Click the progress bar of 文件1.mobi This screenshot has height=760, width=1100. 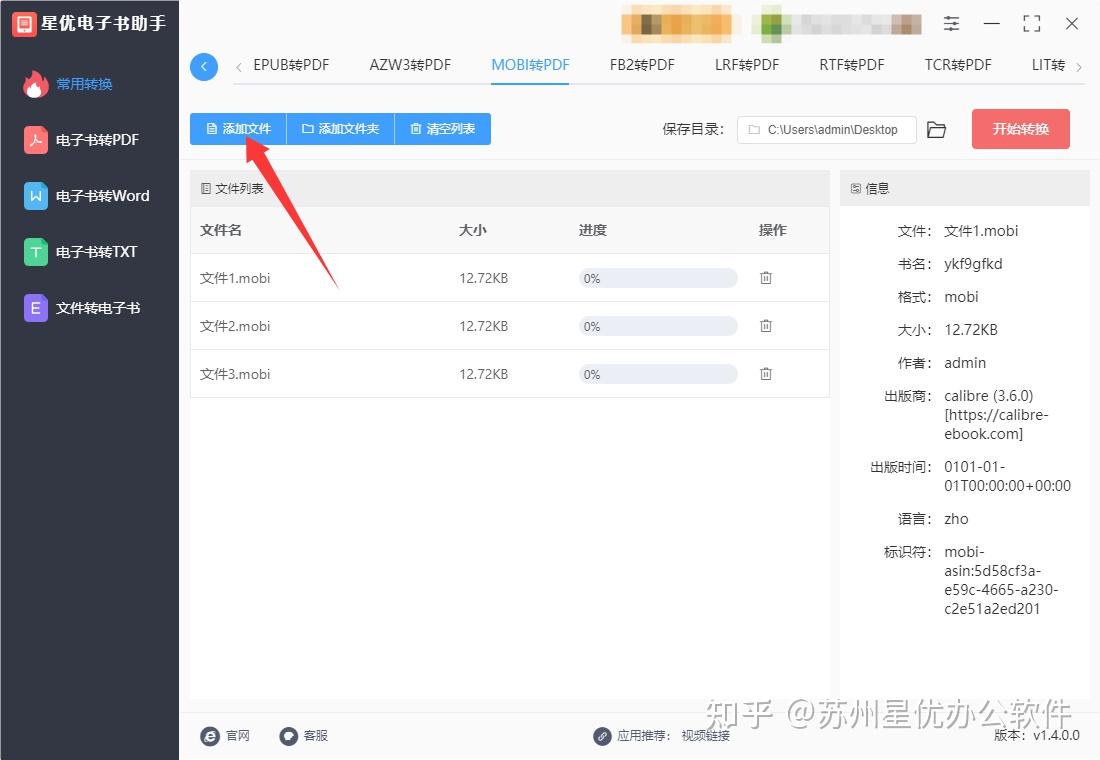(x=657, y=277)
